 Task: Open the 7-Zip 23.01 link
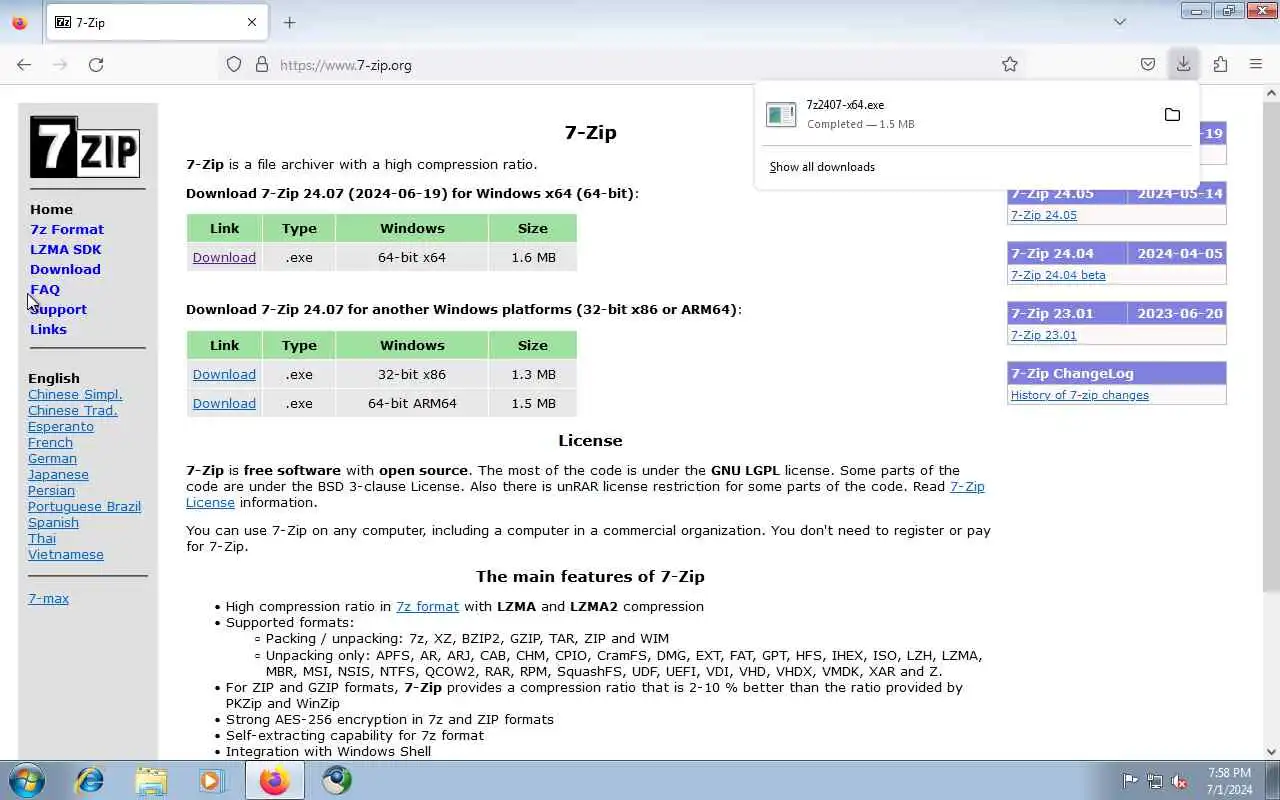click(1043, 335)
